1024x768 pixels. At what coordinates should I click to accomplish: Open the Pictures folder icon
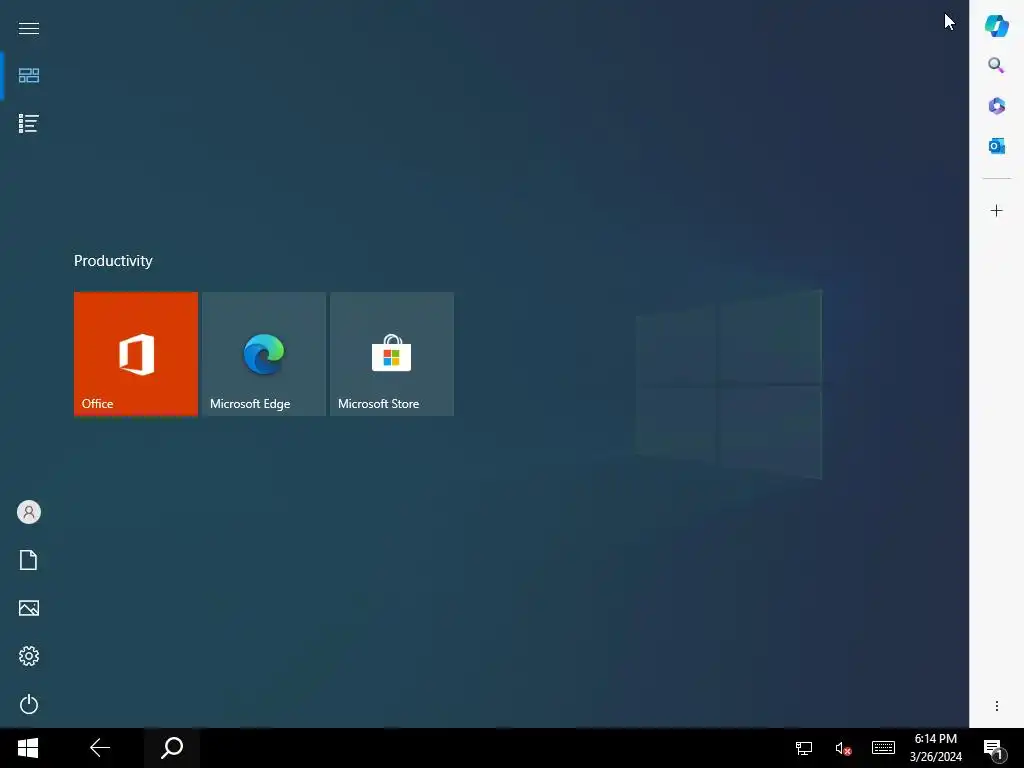pyautogui.click(x=29, y=608)
